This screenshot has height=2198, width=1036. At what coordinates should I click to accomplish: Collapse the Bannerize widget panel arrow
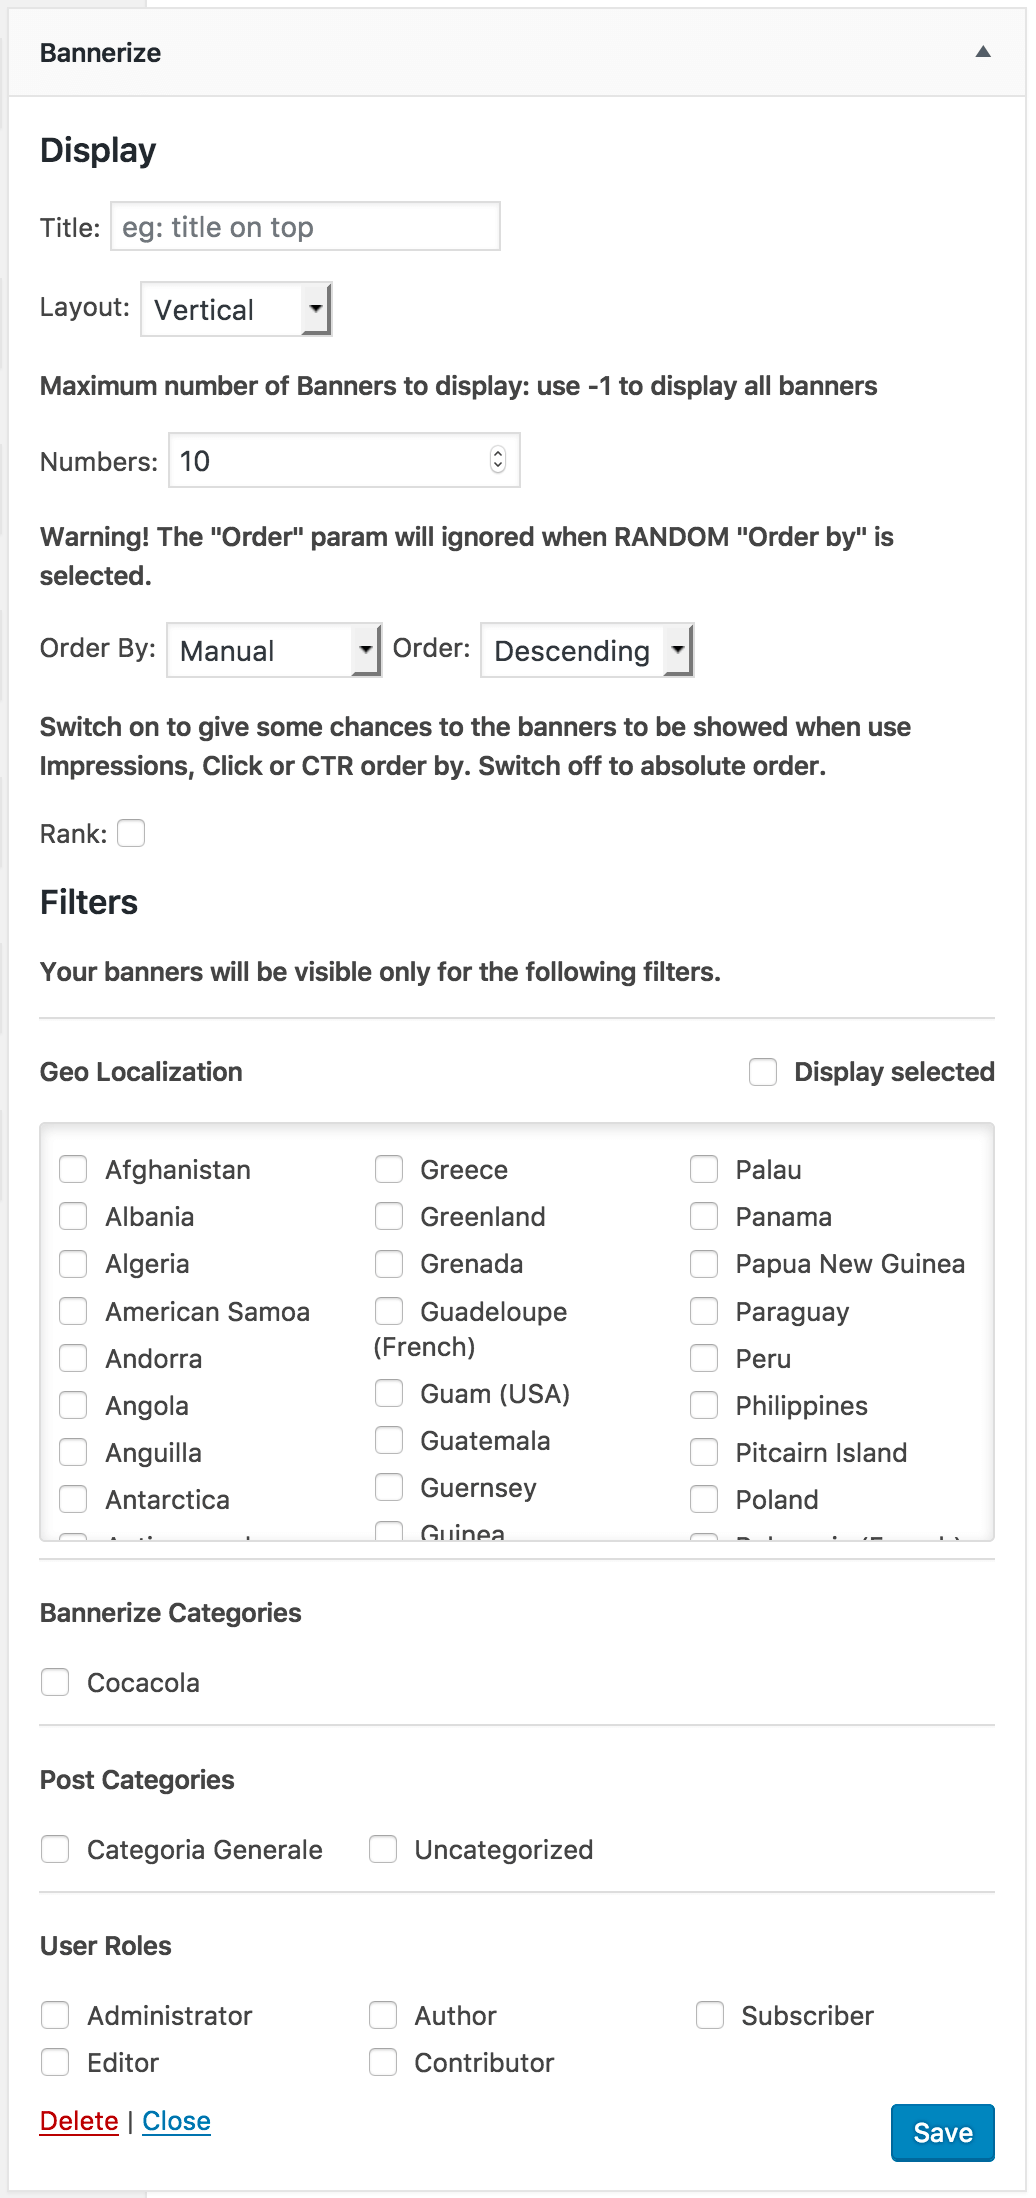point(983,52)
